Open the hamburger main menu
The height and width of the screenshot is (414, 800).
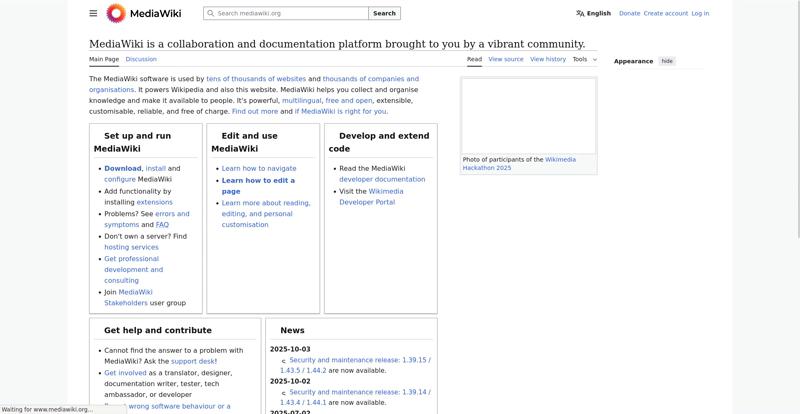[93, 13]
